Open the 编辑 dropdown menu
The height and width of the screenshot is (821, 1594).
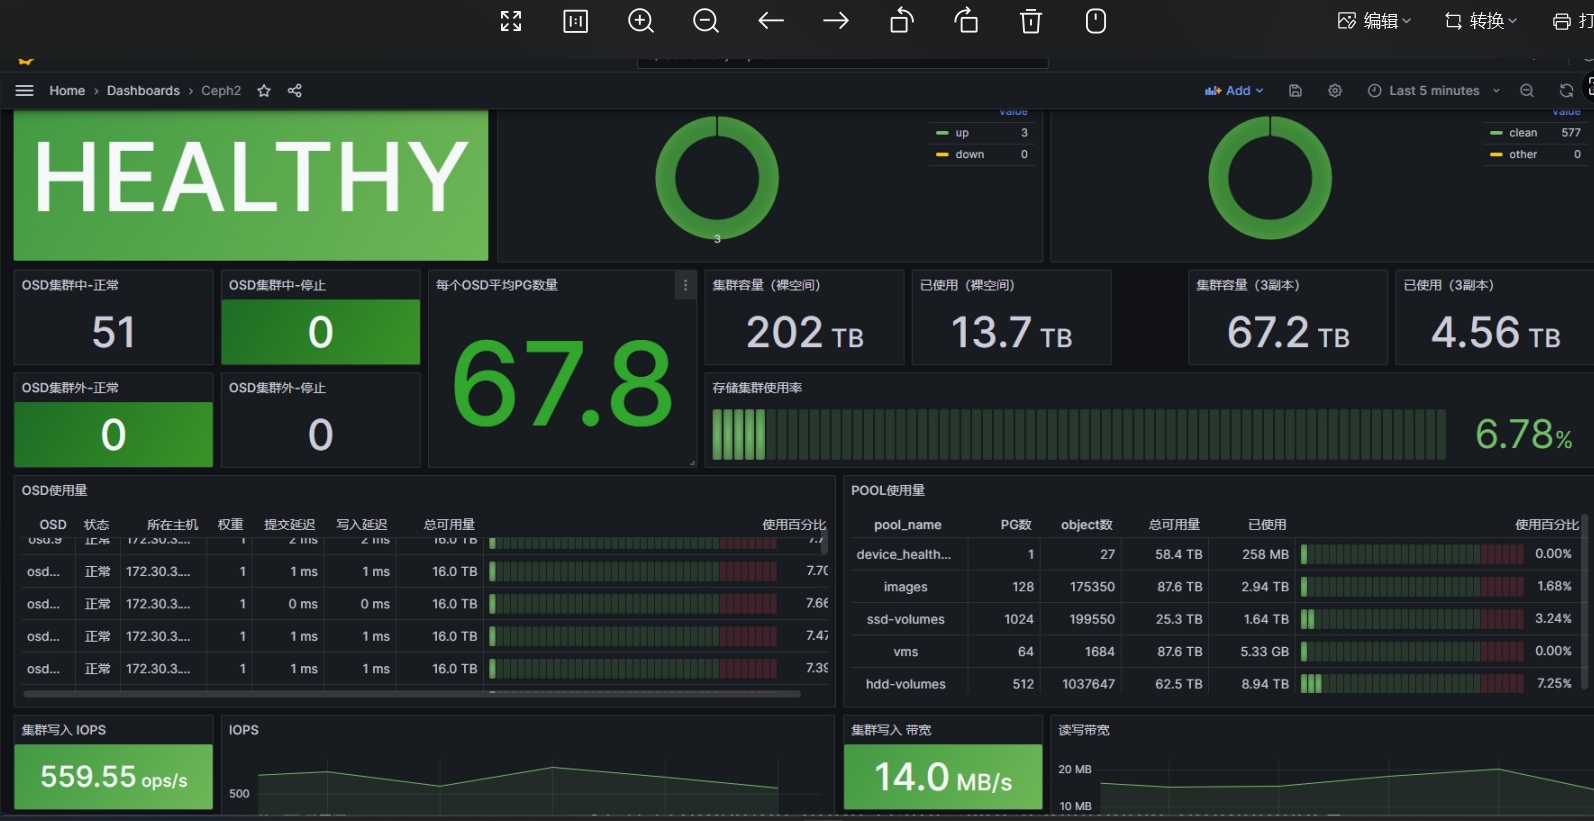pyautogui.click(x=1375, y=21)
